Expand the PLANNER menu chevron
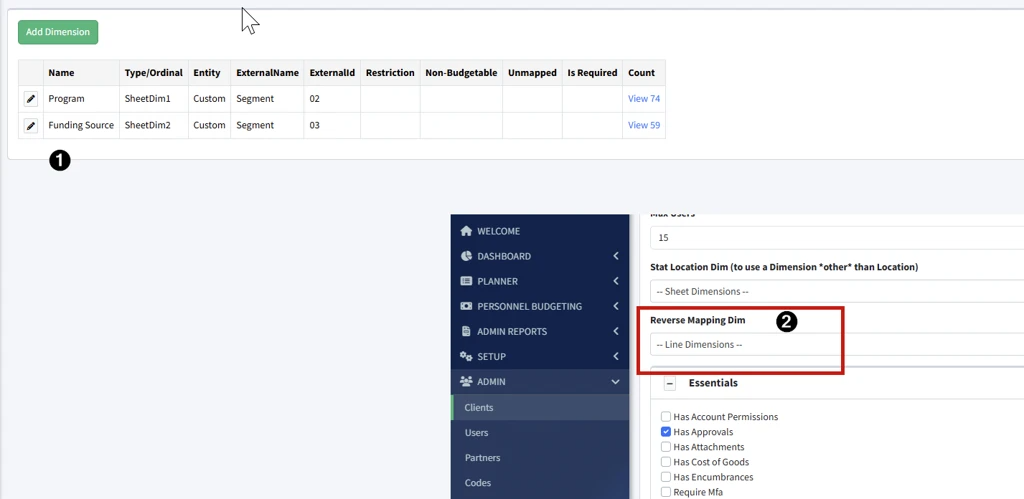Image resolution: width=1024 pixels, height=499 pixels. 616,281
